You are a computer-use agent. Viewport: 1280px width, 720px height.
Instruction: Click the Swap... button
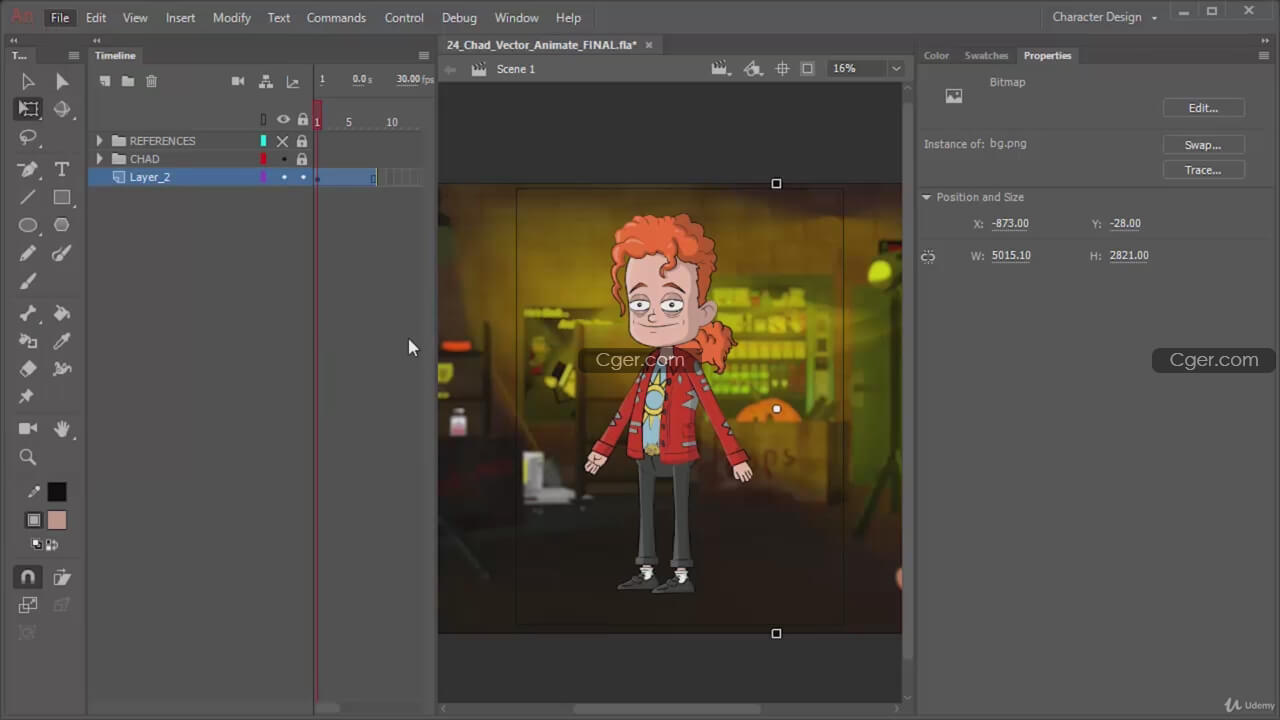(1203, 145)
